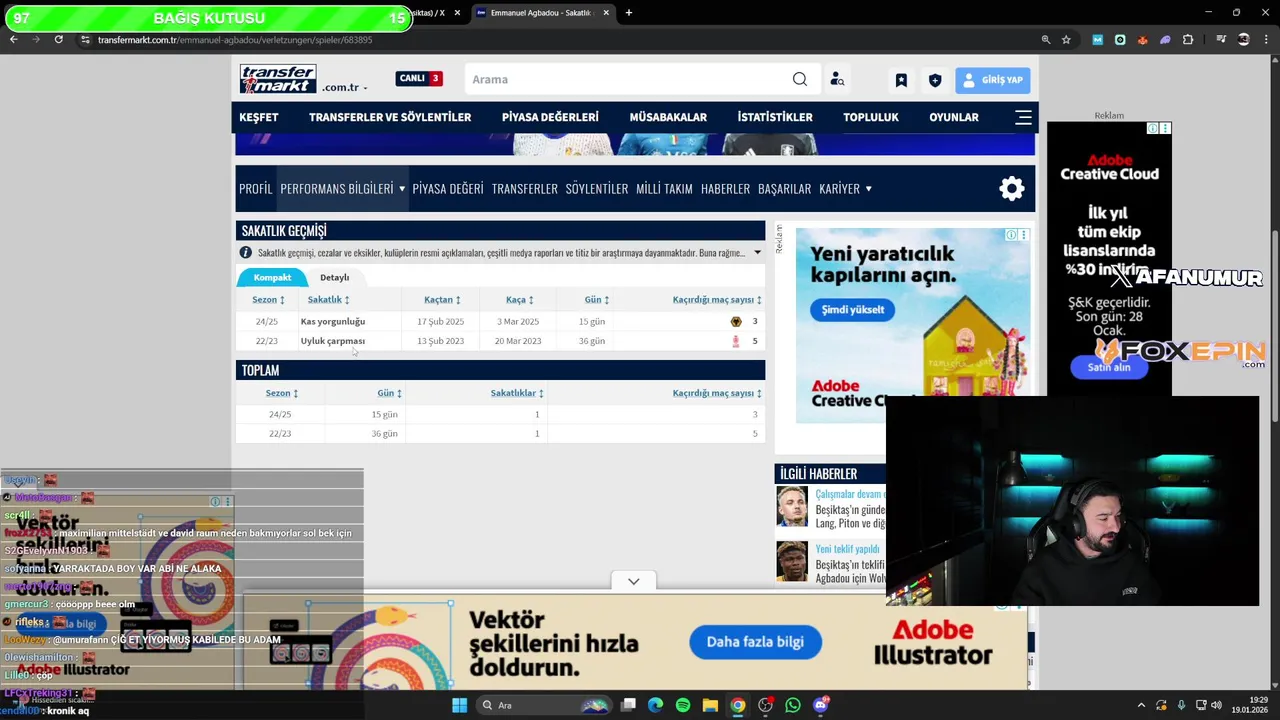Click Şimdi yükselt in Adobe ad

(x=853, y=310)
